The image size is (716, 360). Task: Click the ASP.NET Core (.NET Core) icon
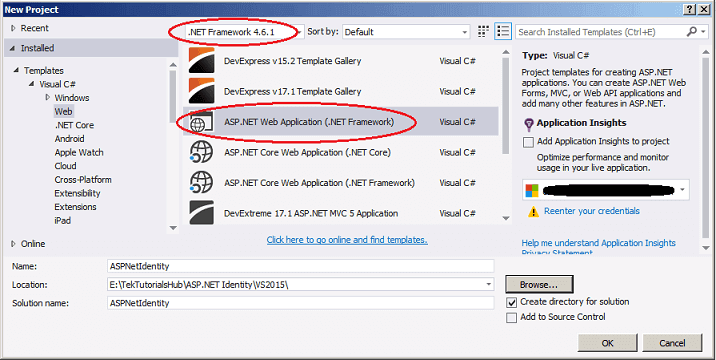tap(201, 152)
